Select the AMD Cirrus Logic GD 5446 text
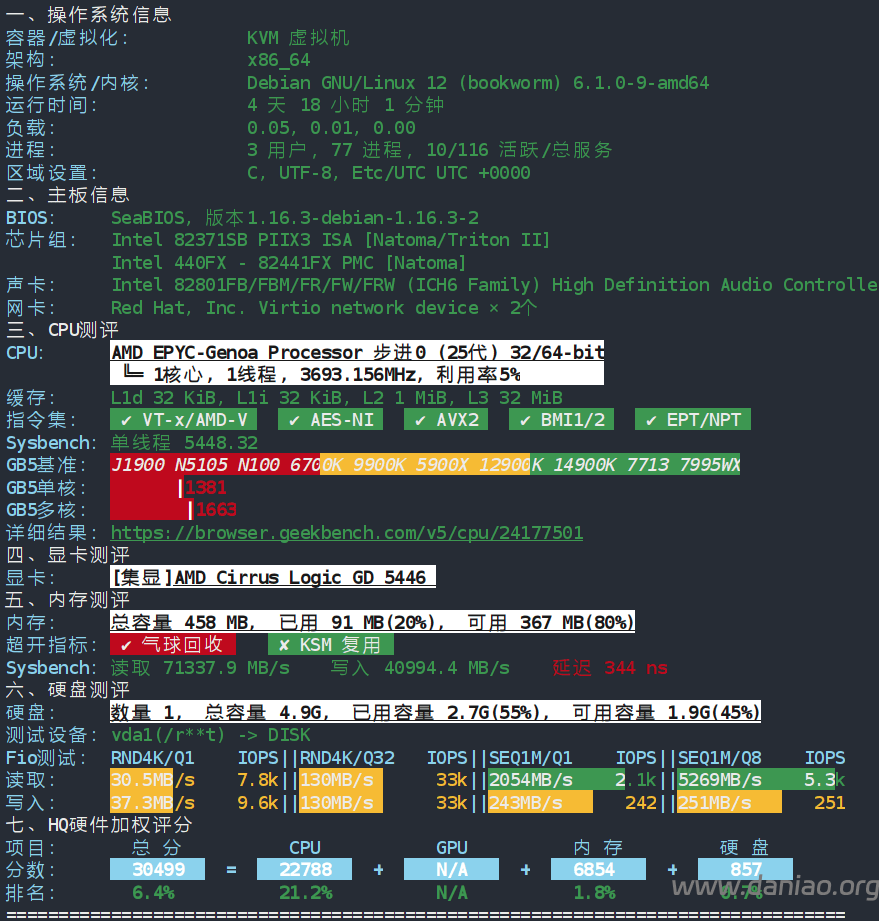The height and width of the screenshot is (921, 879). coord(272,578)
